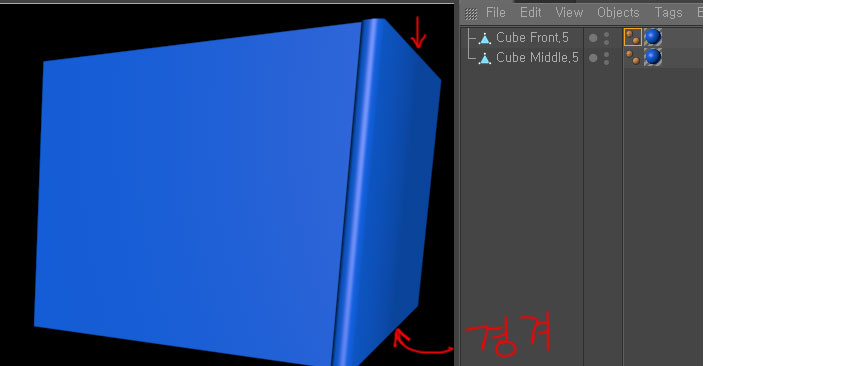Open the File menu
This screenshot has width=856, height=366.
point(496,13)
